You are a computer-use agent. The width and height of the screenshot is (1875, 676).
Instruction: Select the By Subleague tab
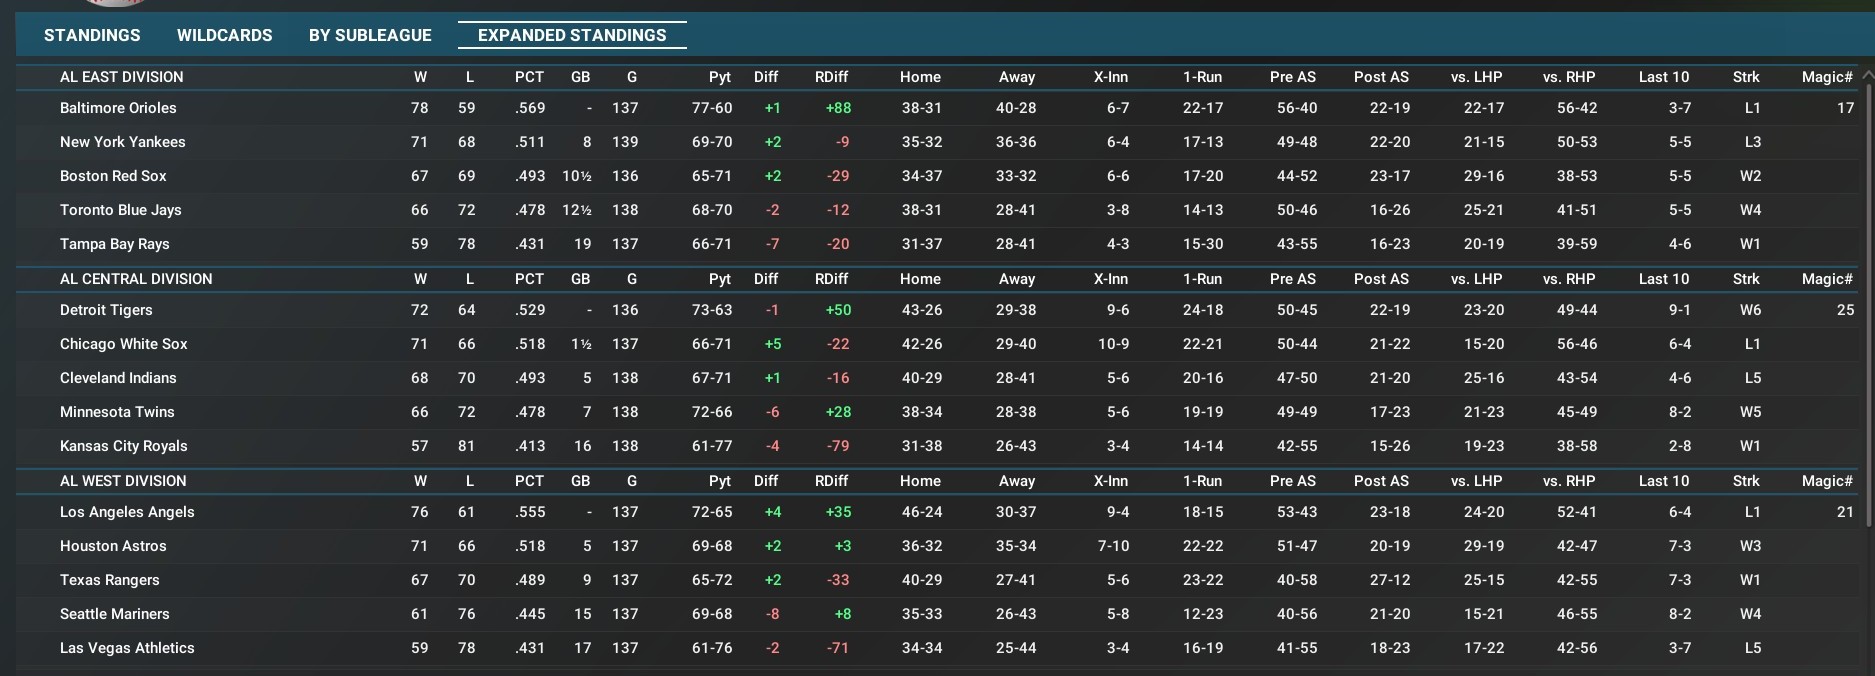tap(370, 35)
